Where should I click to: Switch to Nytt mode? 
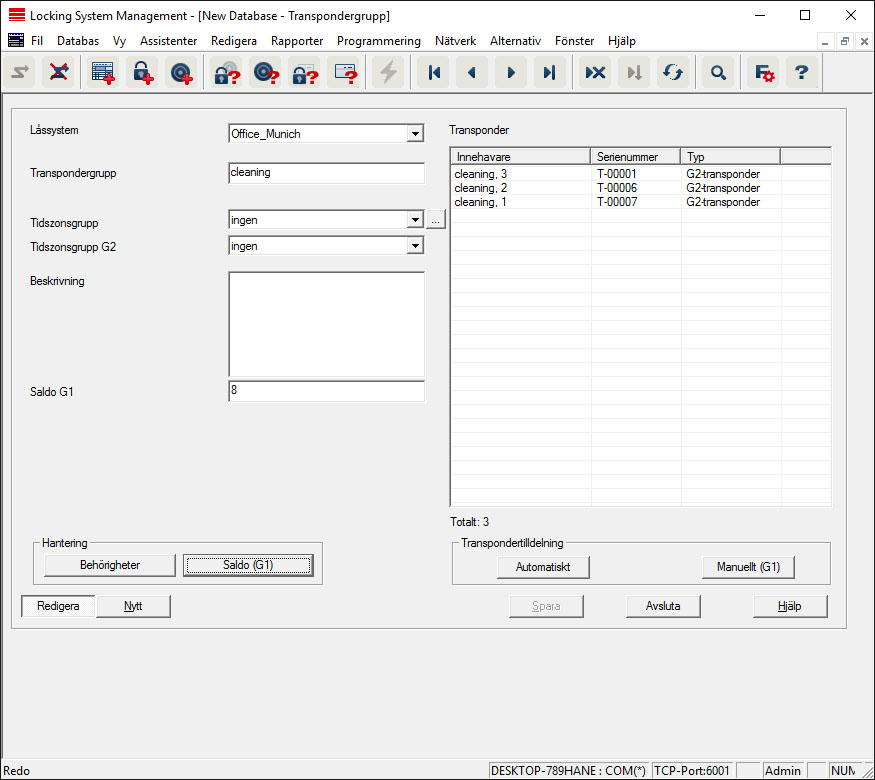coord(133,606)
